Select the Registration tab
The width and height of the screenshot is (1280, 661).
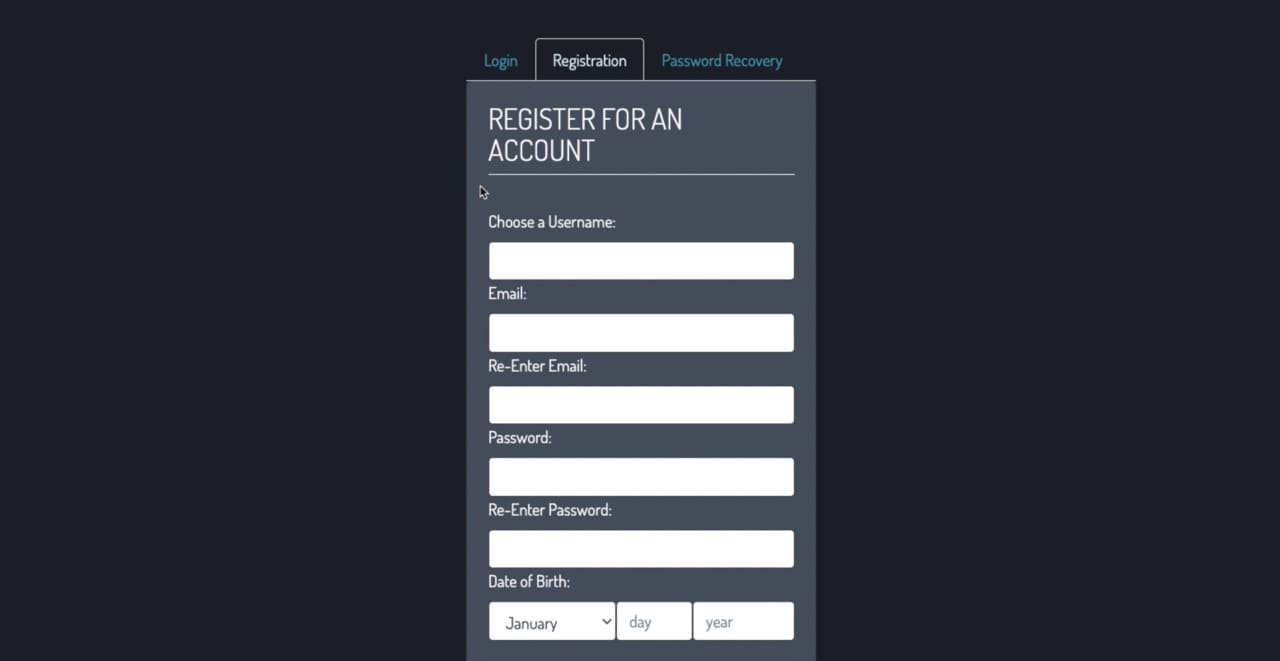[589, 61]
